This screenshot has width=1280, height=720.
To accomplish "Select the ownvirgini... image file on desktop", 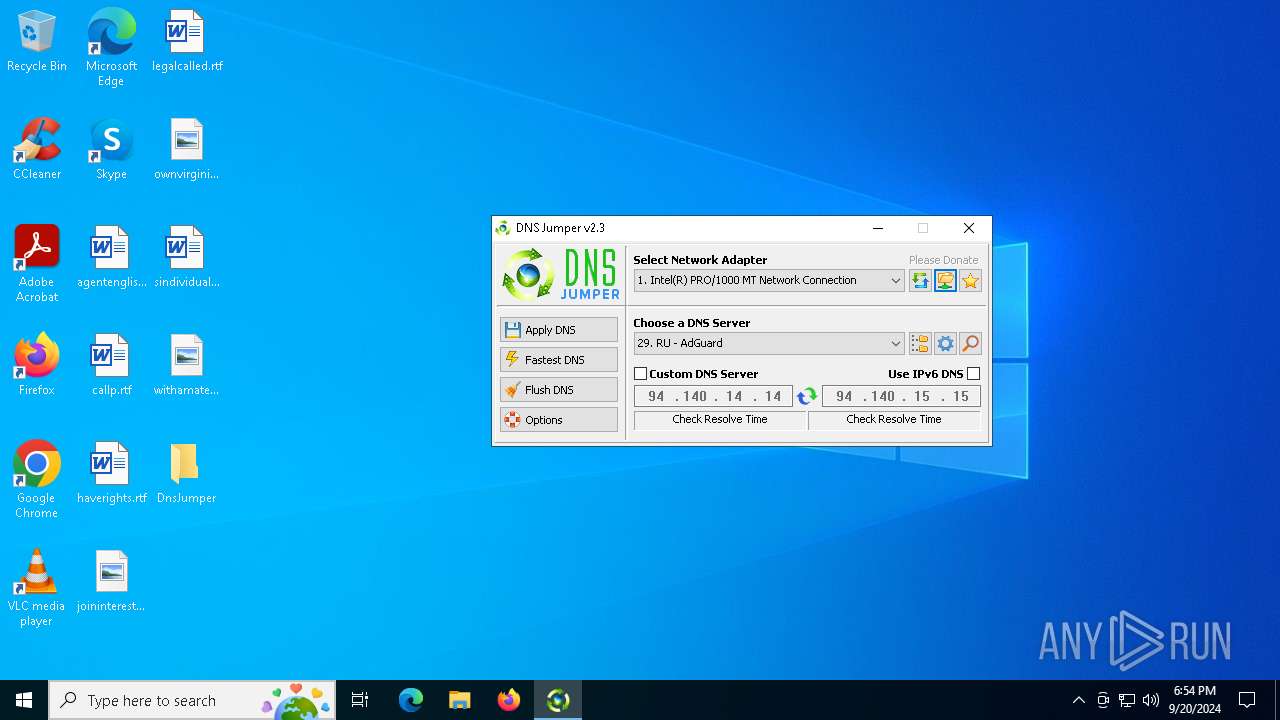I will (187, 150).
